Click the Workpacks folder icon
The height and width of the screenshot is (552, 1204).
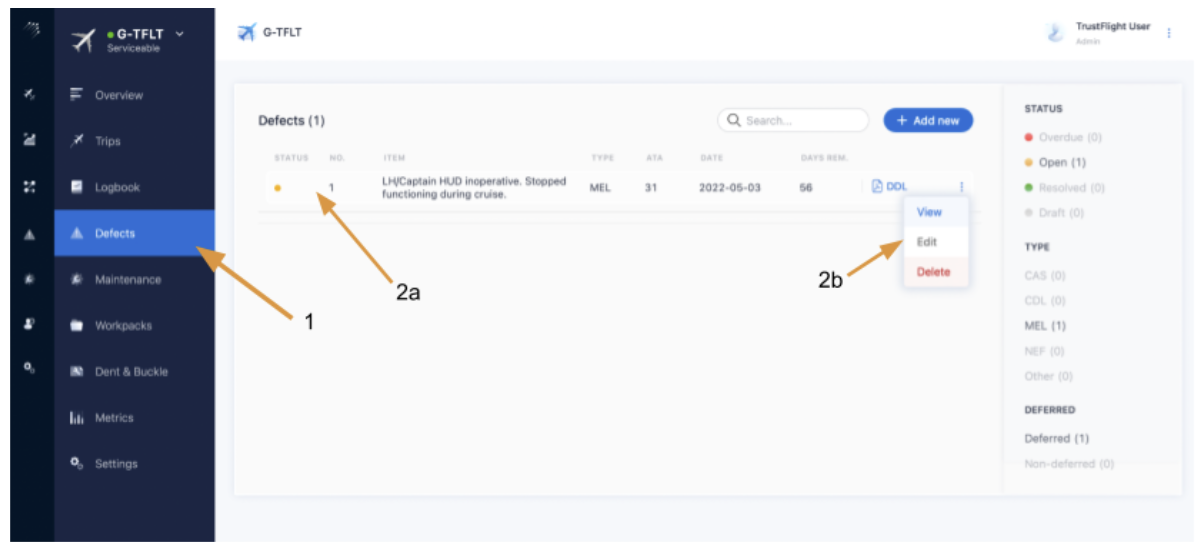pos(76,326)
